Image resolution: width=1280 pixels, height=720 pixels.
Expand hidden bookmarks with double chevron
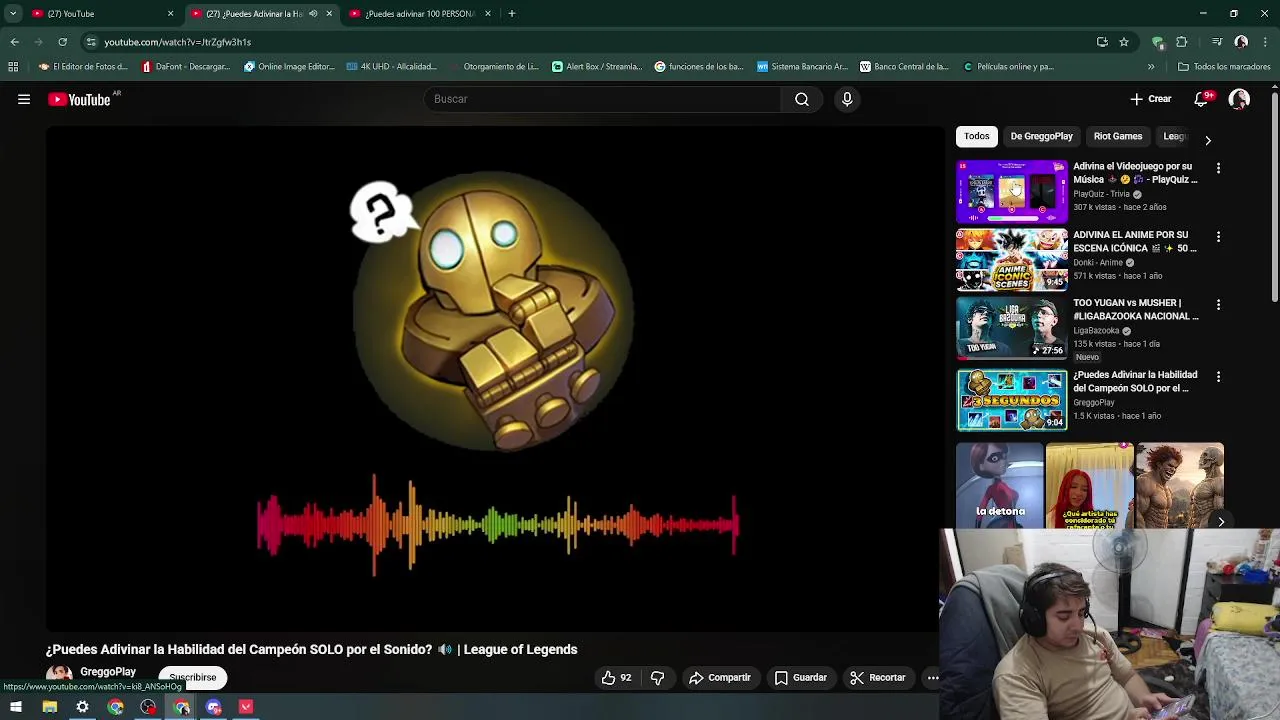point(1151,67)
